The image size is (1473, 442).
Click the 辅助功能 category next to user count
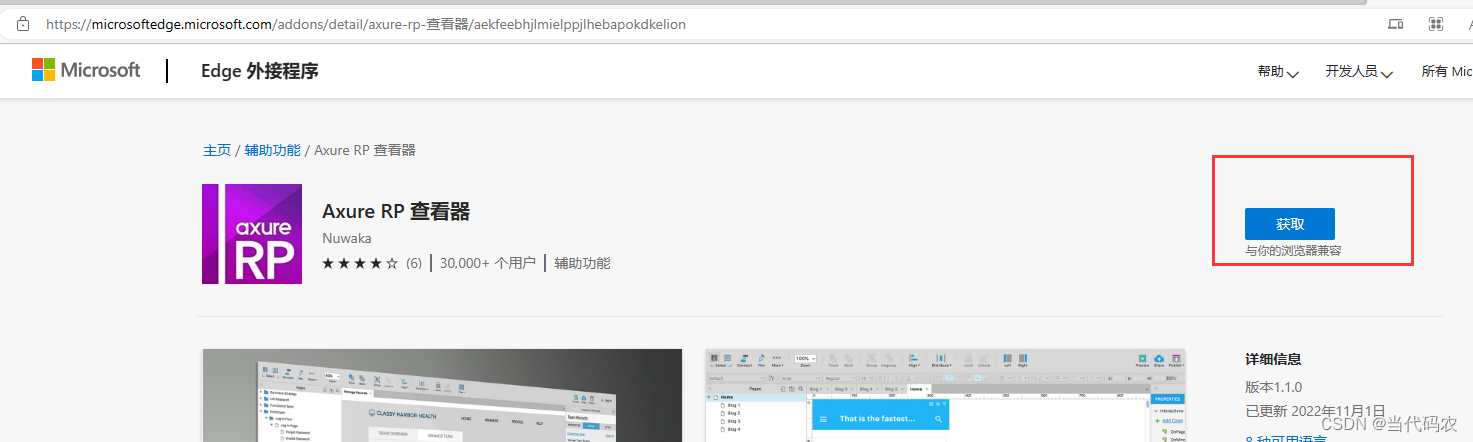click(x=582, y=263)
